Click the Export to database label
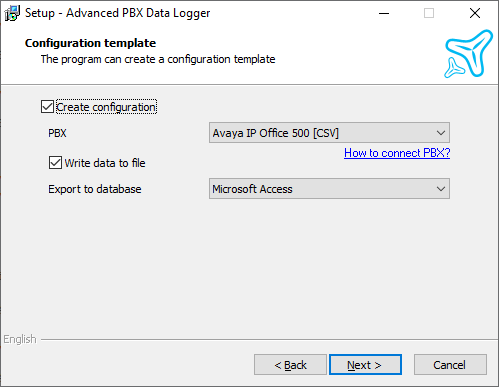 (x=95, y=189)
